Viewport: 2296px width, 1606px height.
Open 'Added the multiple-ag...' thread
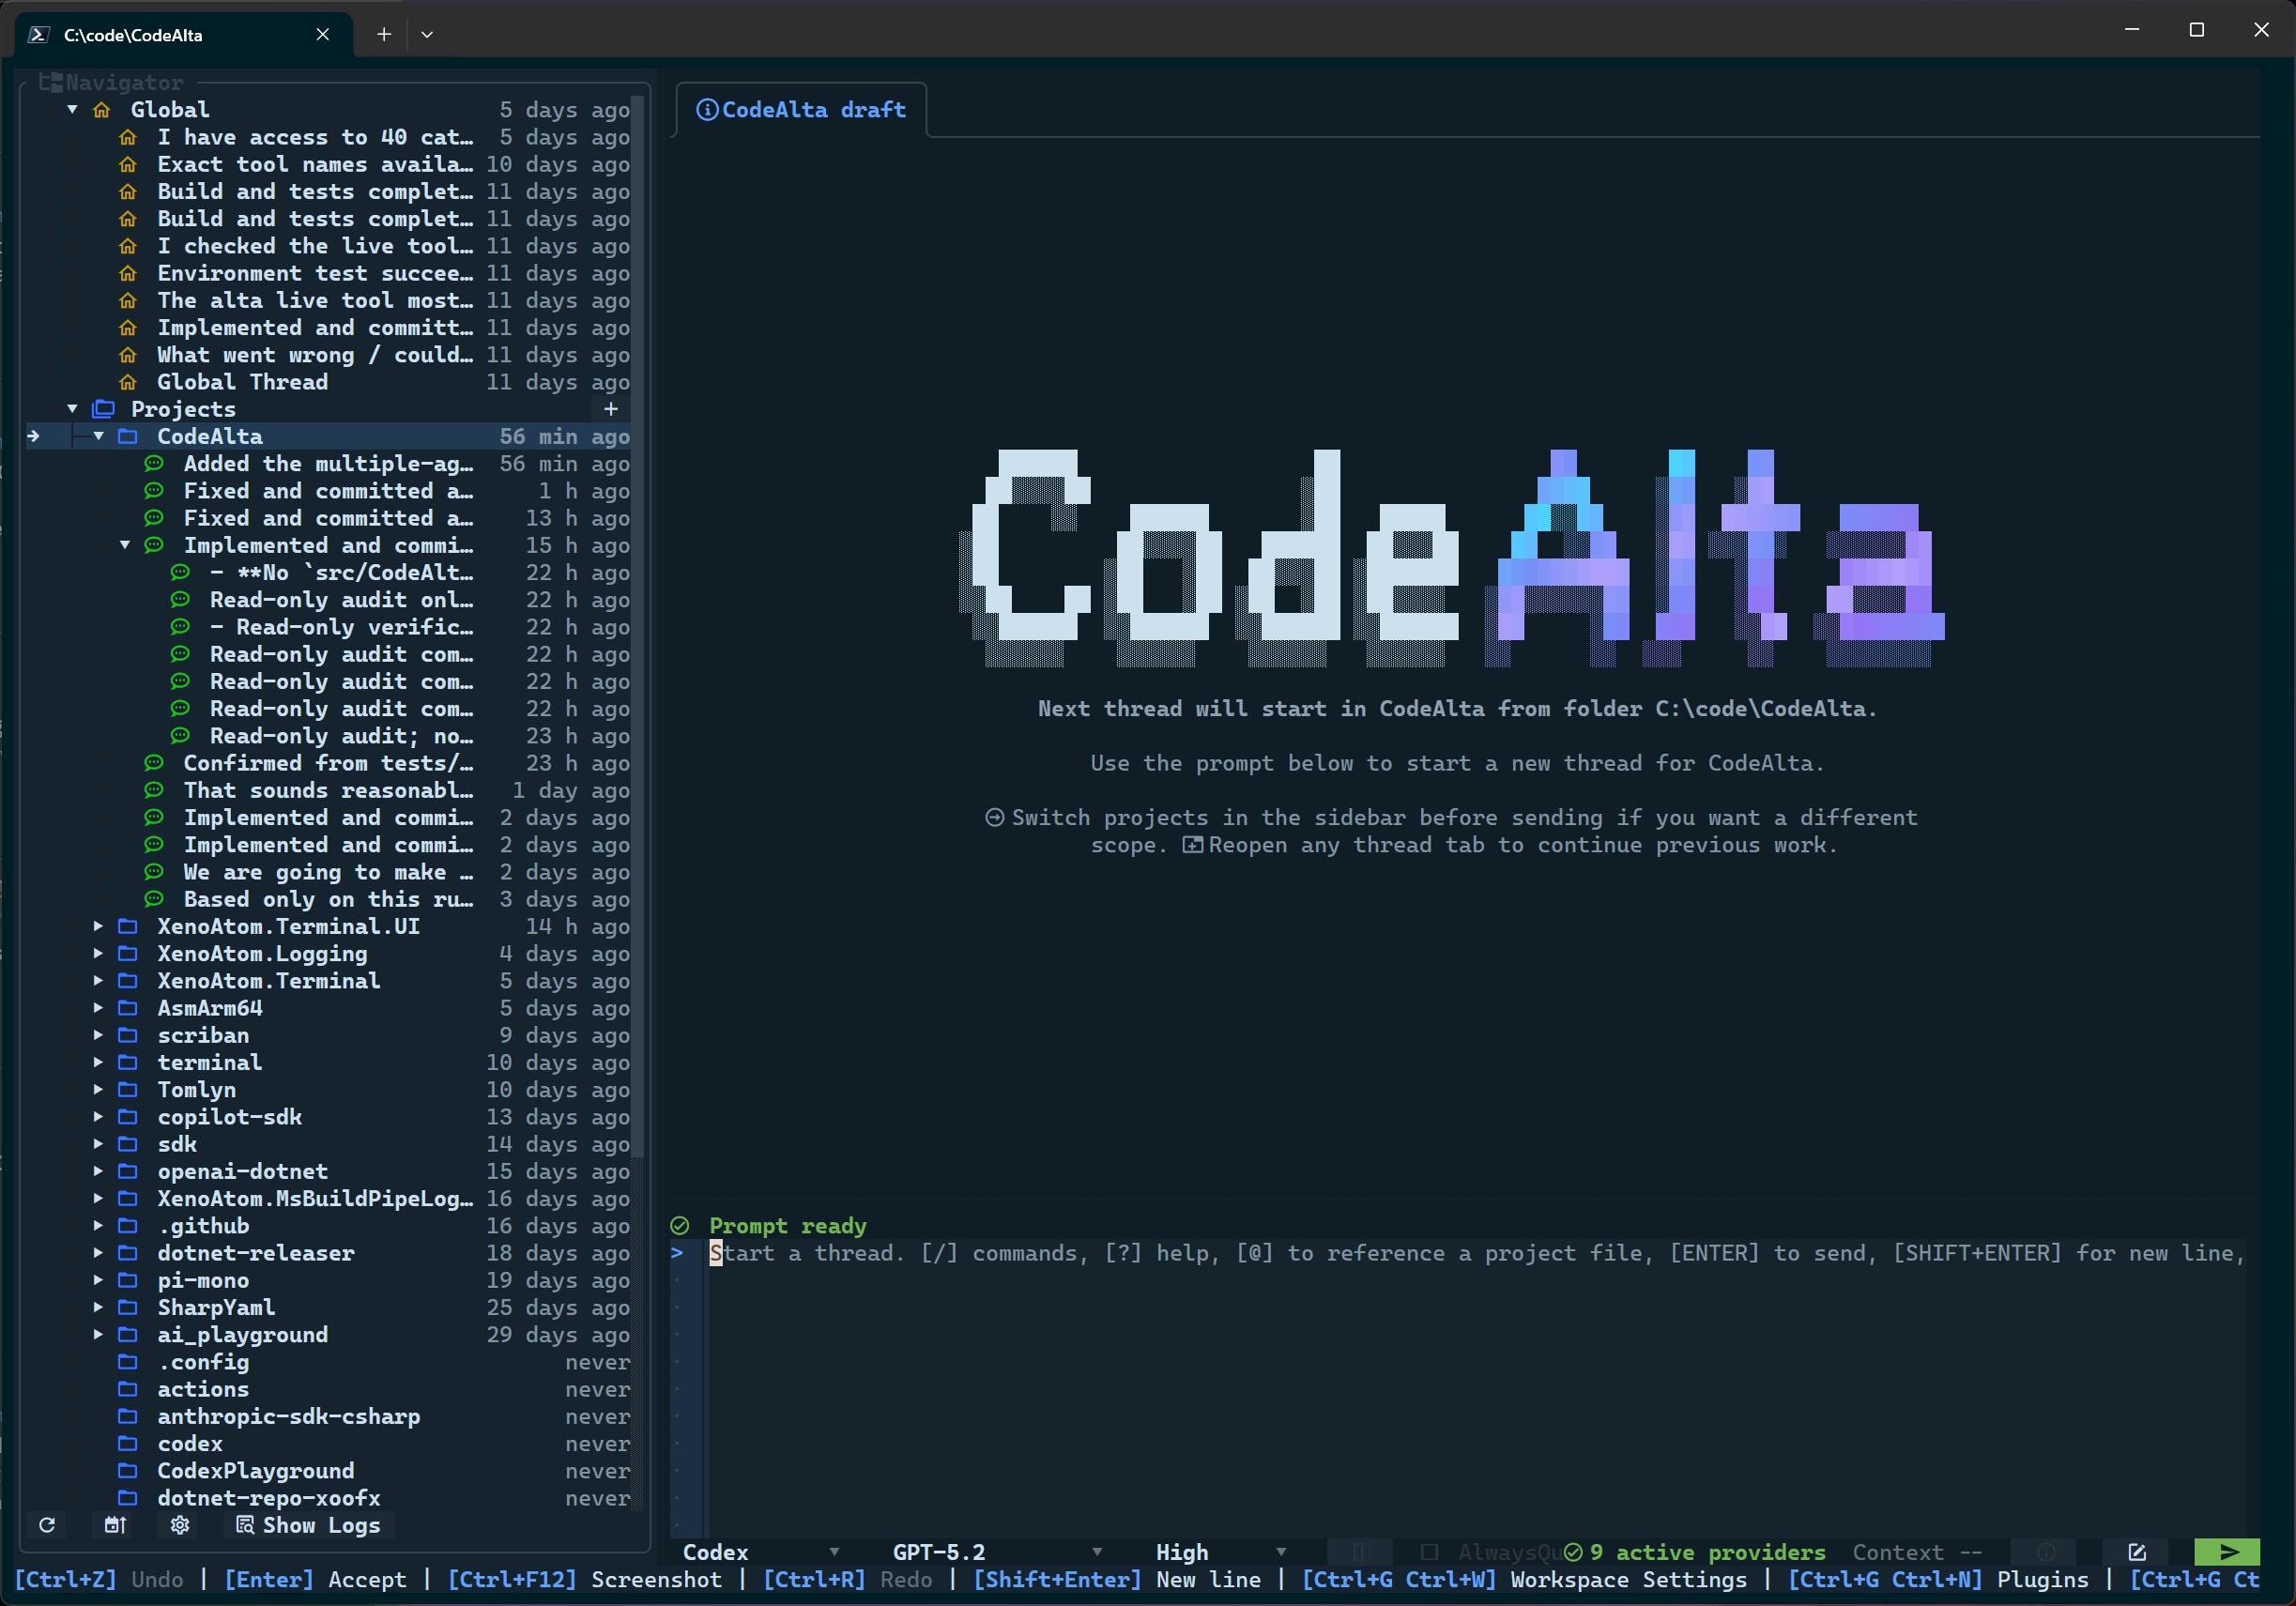click(328, 464)
